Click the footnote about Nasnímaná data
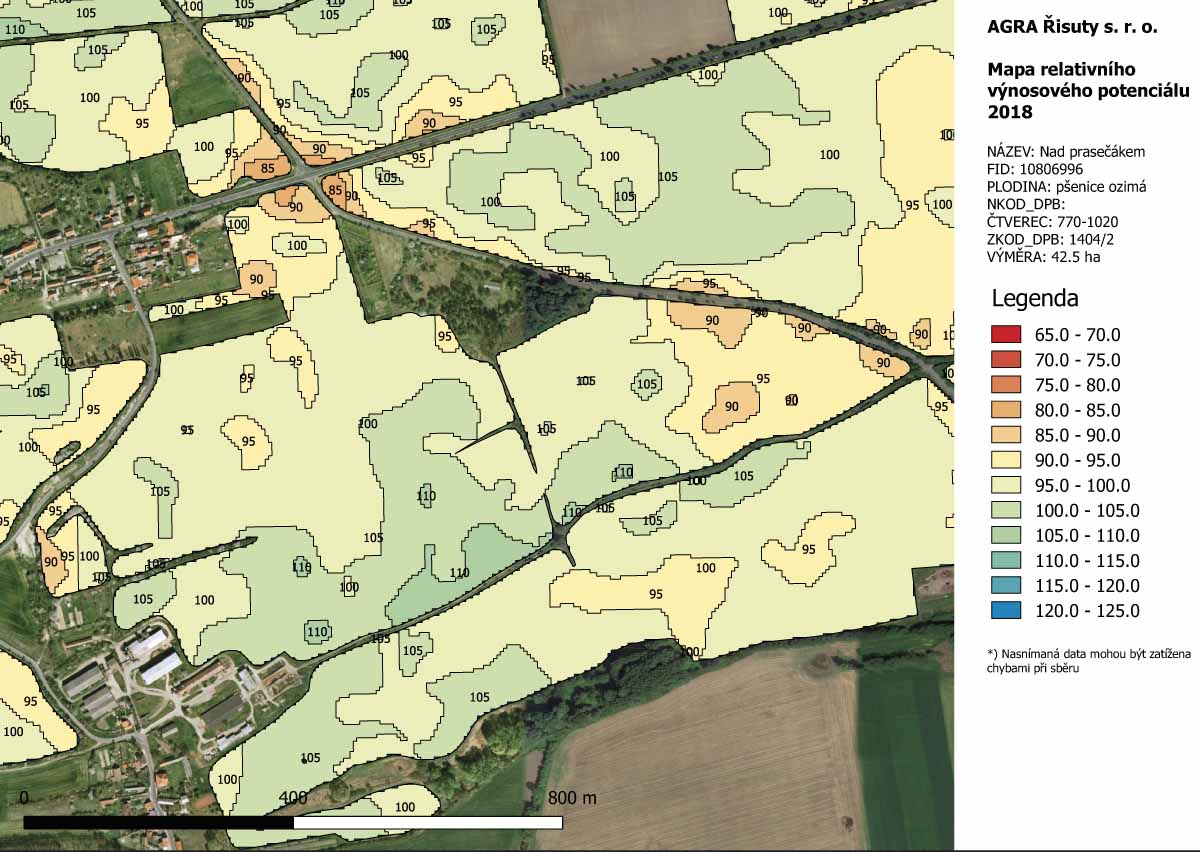Image resolution: width=1200 pixels, height=852 pixels. pyautogui.click(x=1088, y=661)
